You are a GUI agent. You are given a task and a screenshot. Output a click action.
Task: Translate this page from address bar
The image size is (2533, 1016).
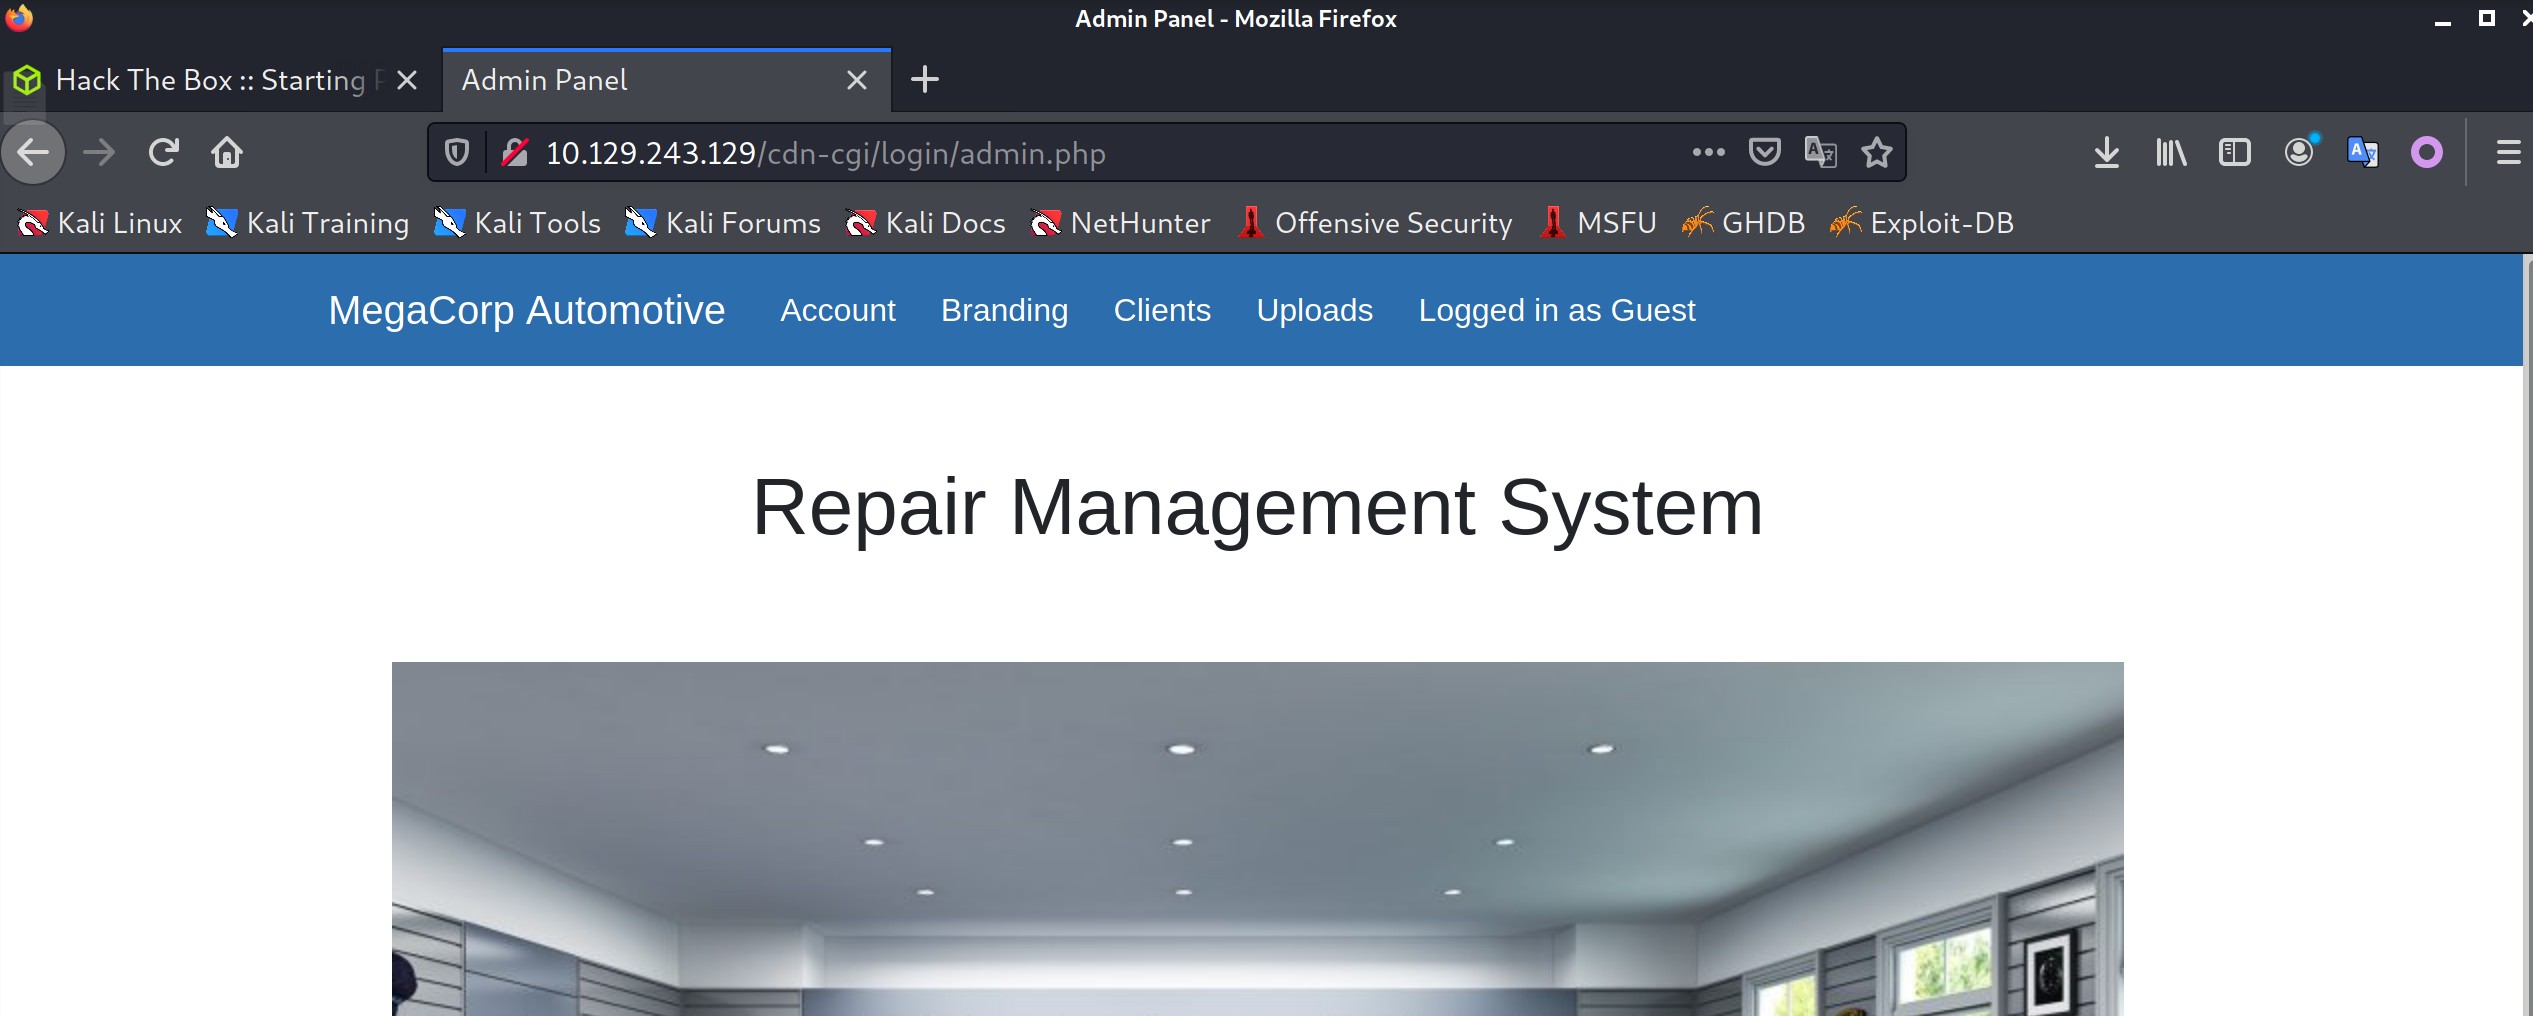(x=1820, y=153)
